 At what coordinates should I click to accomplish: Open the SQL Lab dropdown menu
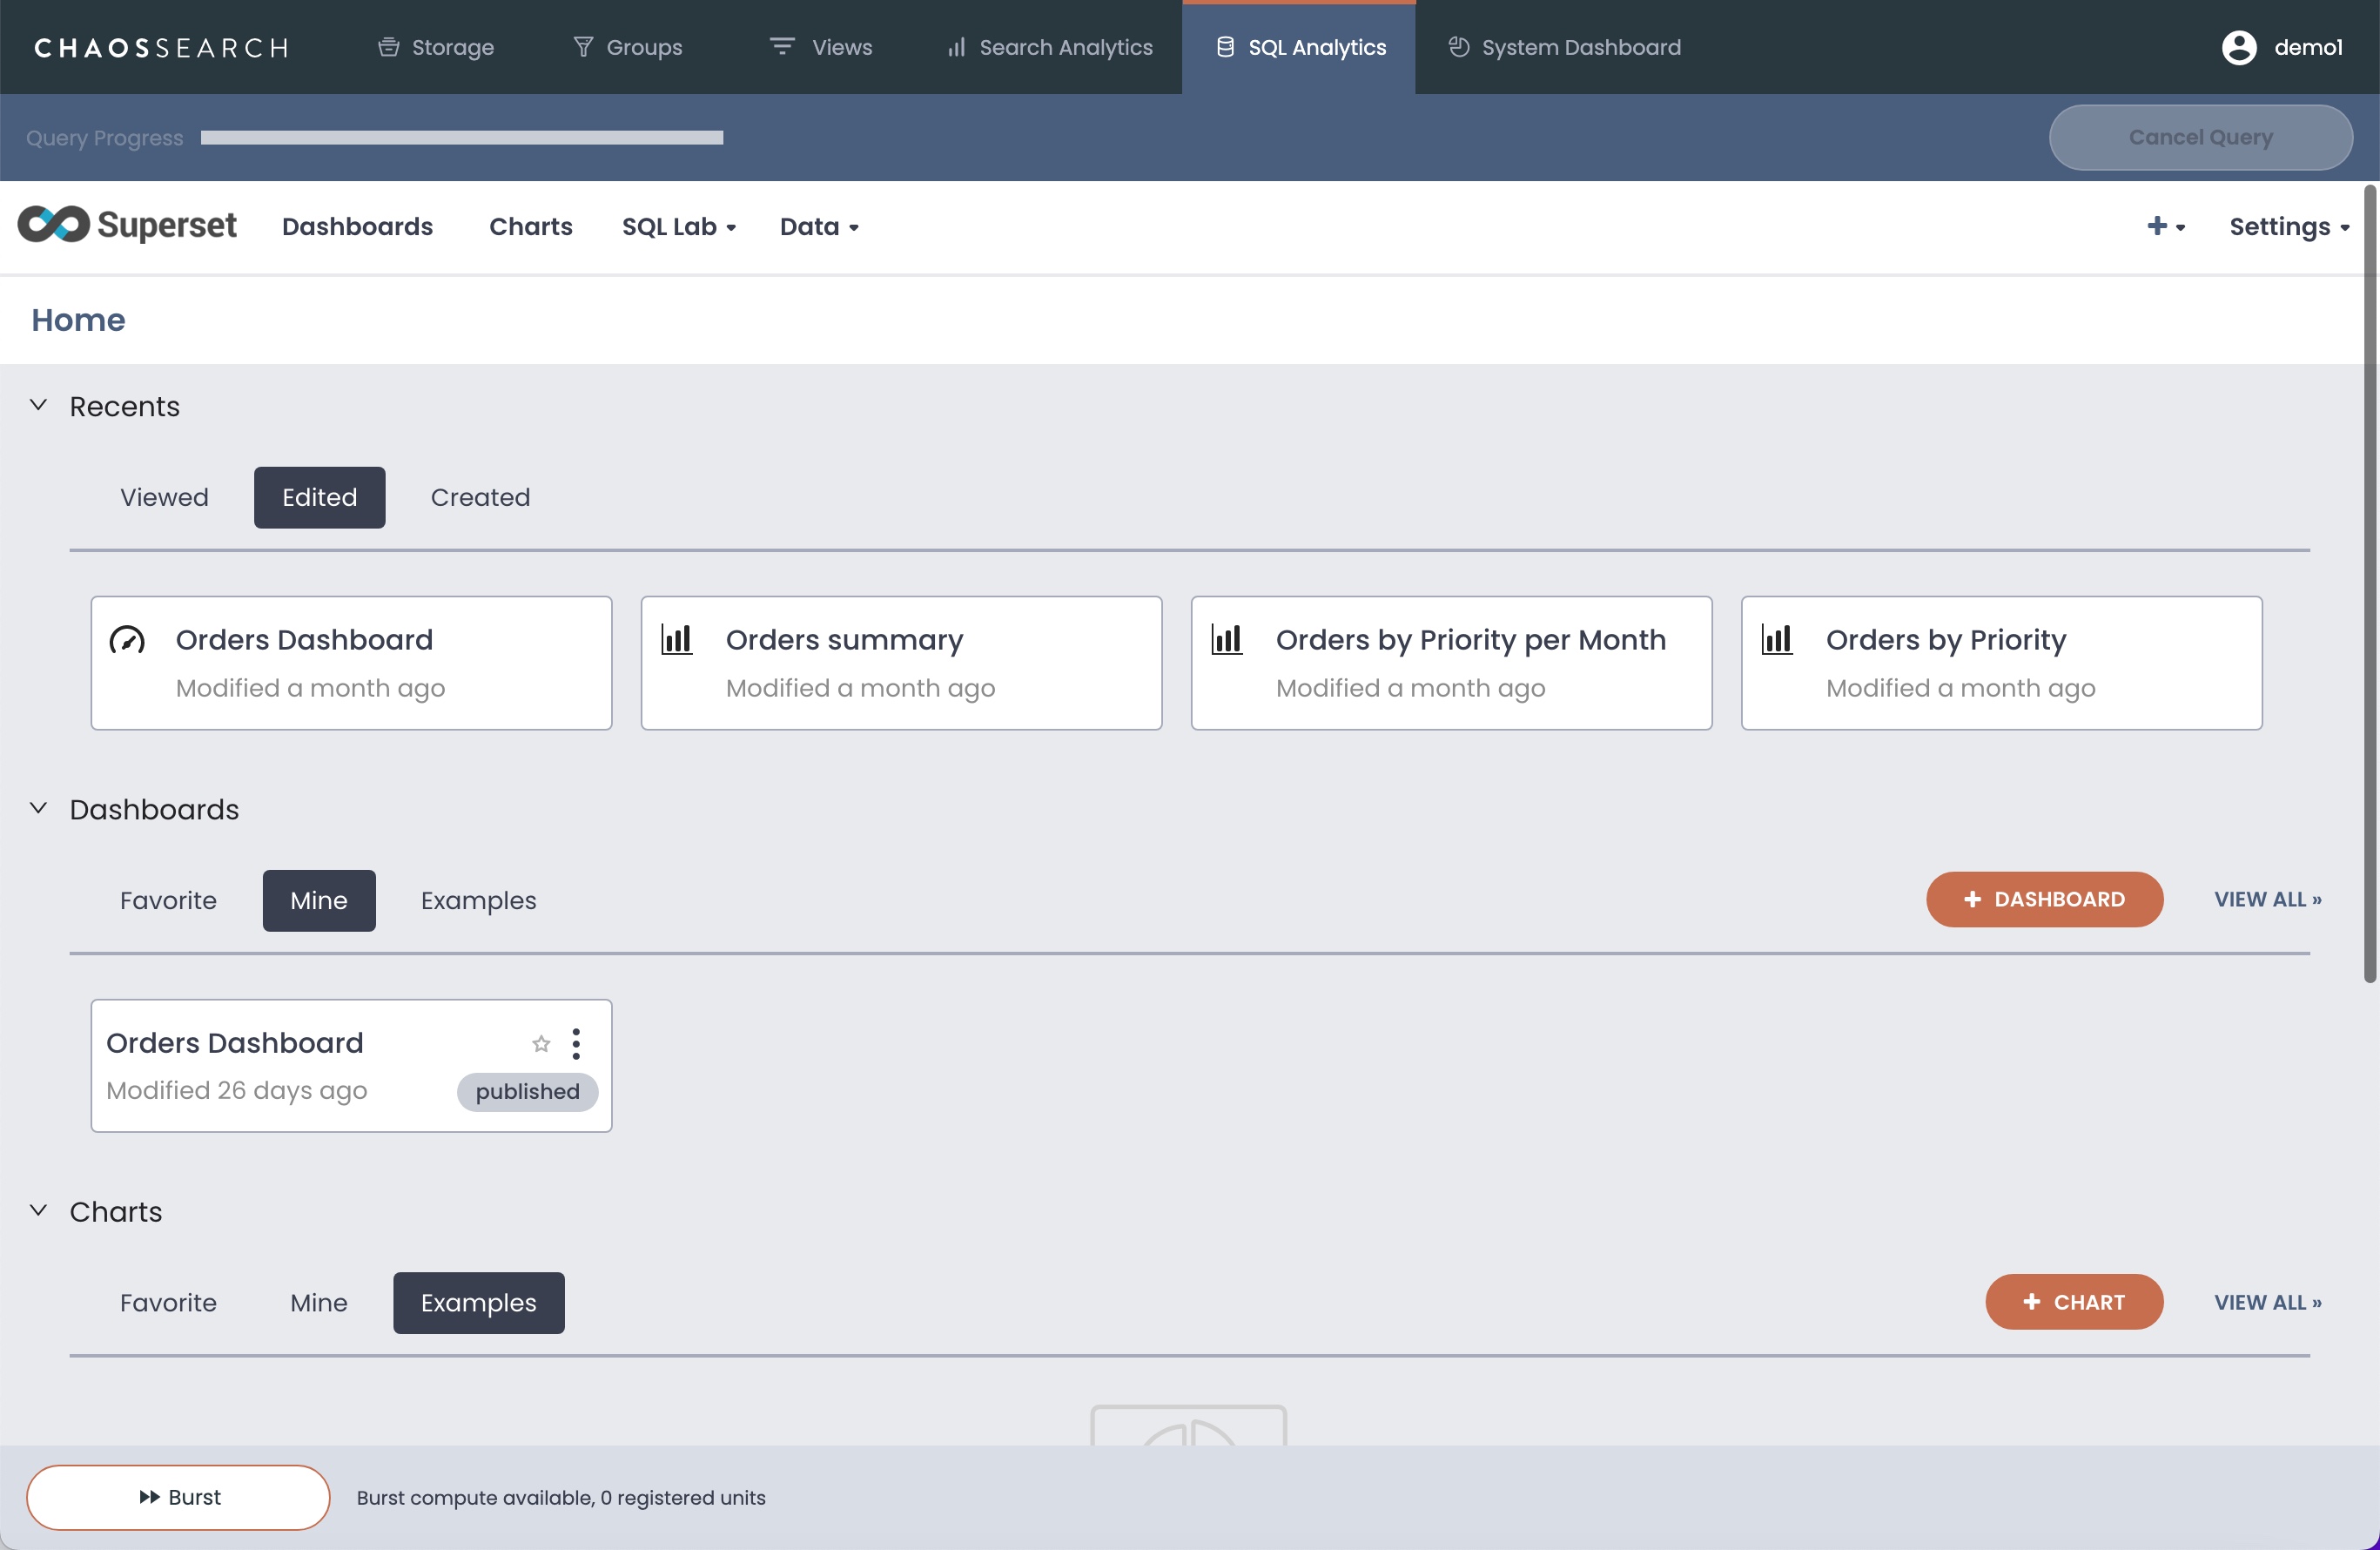click(678, 227)
